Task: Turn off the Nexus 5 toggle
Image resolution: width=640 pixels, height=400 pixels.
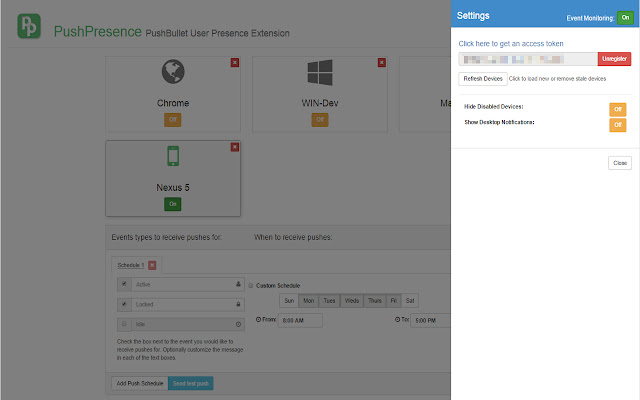Action: point(173,203)
